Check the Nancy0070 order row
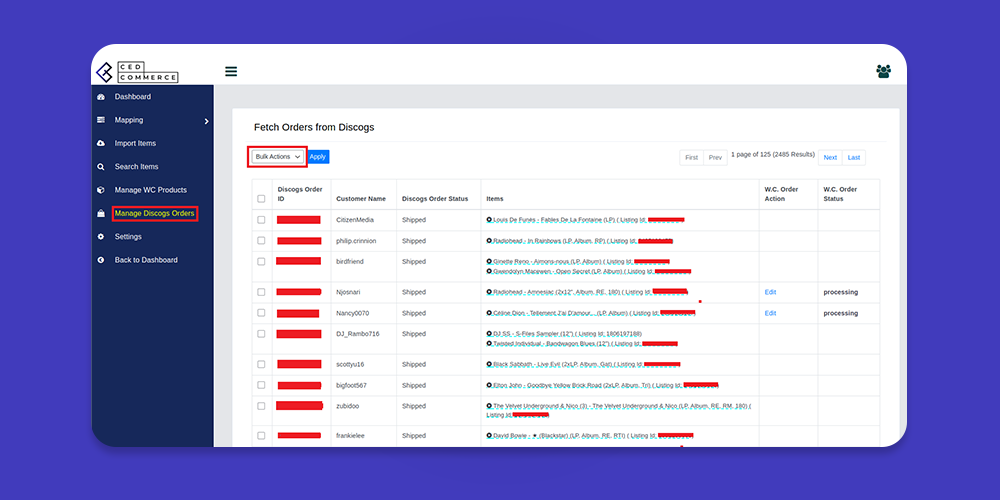 [x=261, y=313]
